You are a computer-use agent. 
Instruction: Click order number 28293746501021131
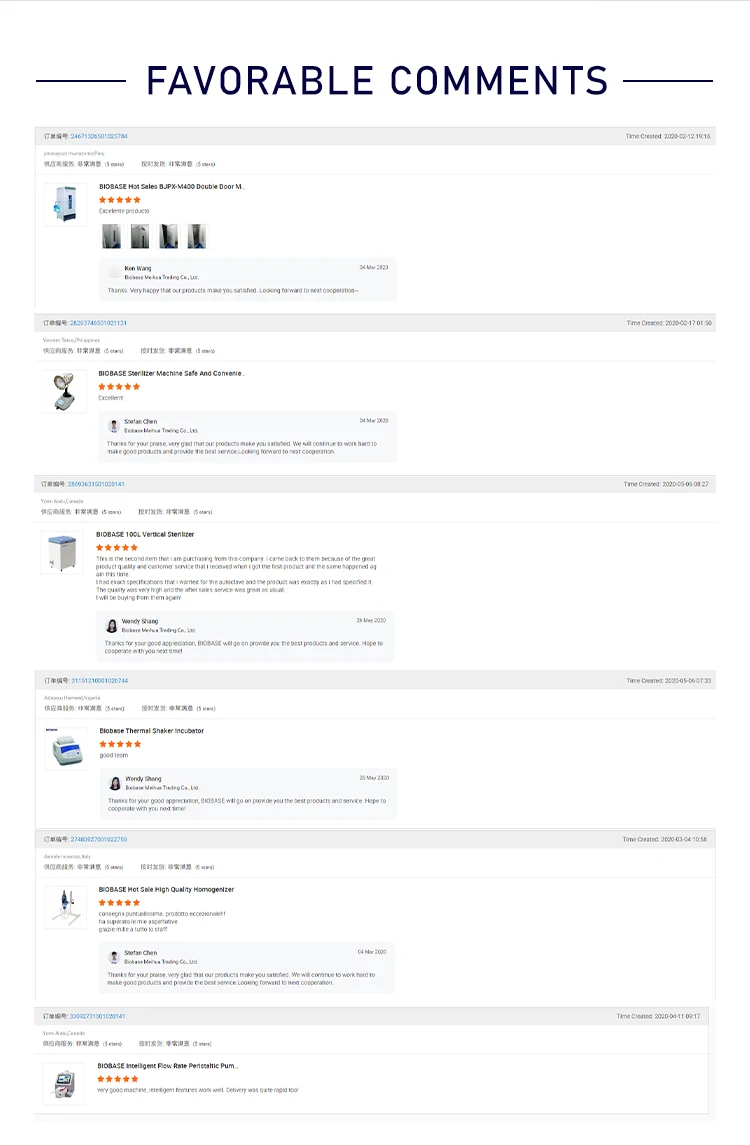pyautogui.click(x=98, y=323)
